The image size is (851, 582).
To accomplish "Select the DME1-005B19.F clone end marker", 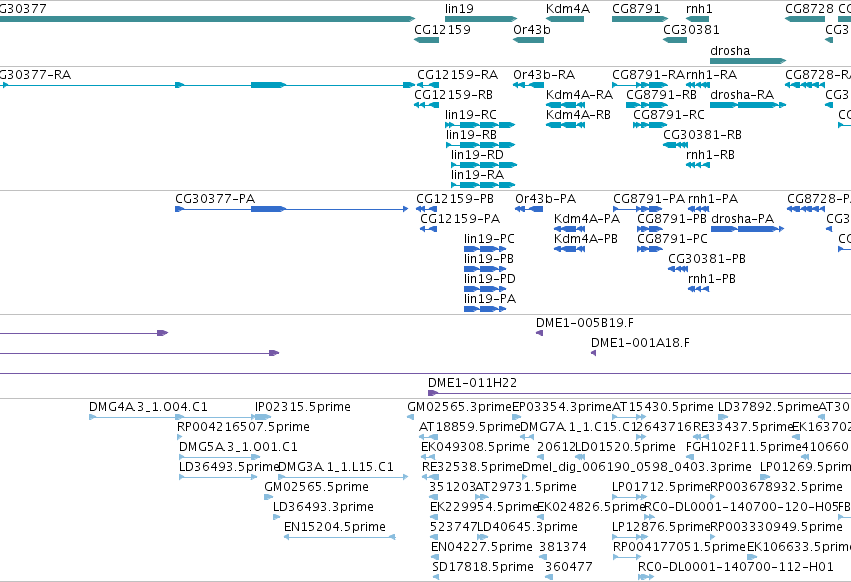I will pyautogui.click(x=539, y=333).
